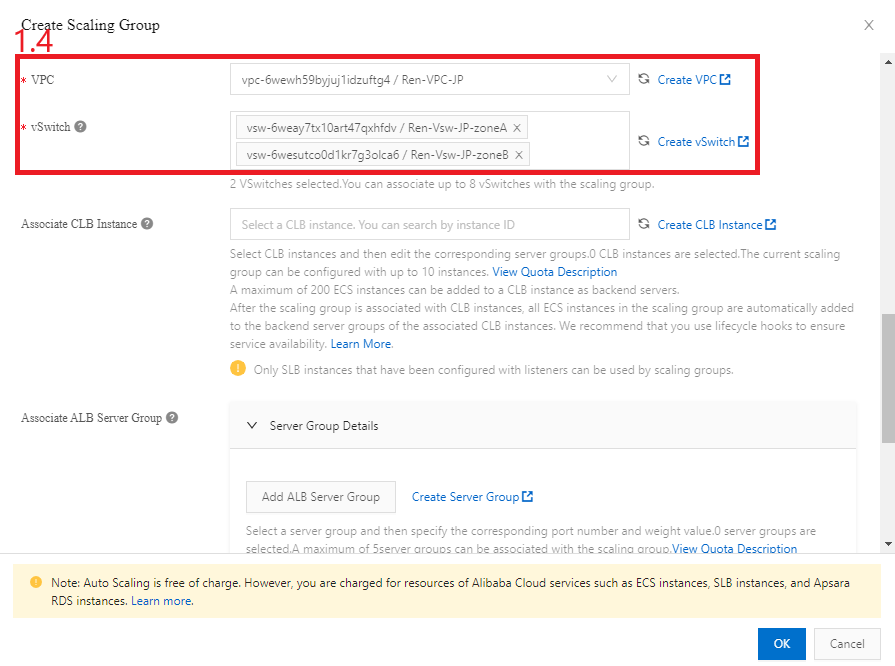
Task: Collapse the Server Group Details section
Action: pos(253,425)
